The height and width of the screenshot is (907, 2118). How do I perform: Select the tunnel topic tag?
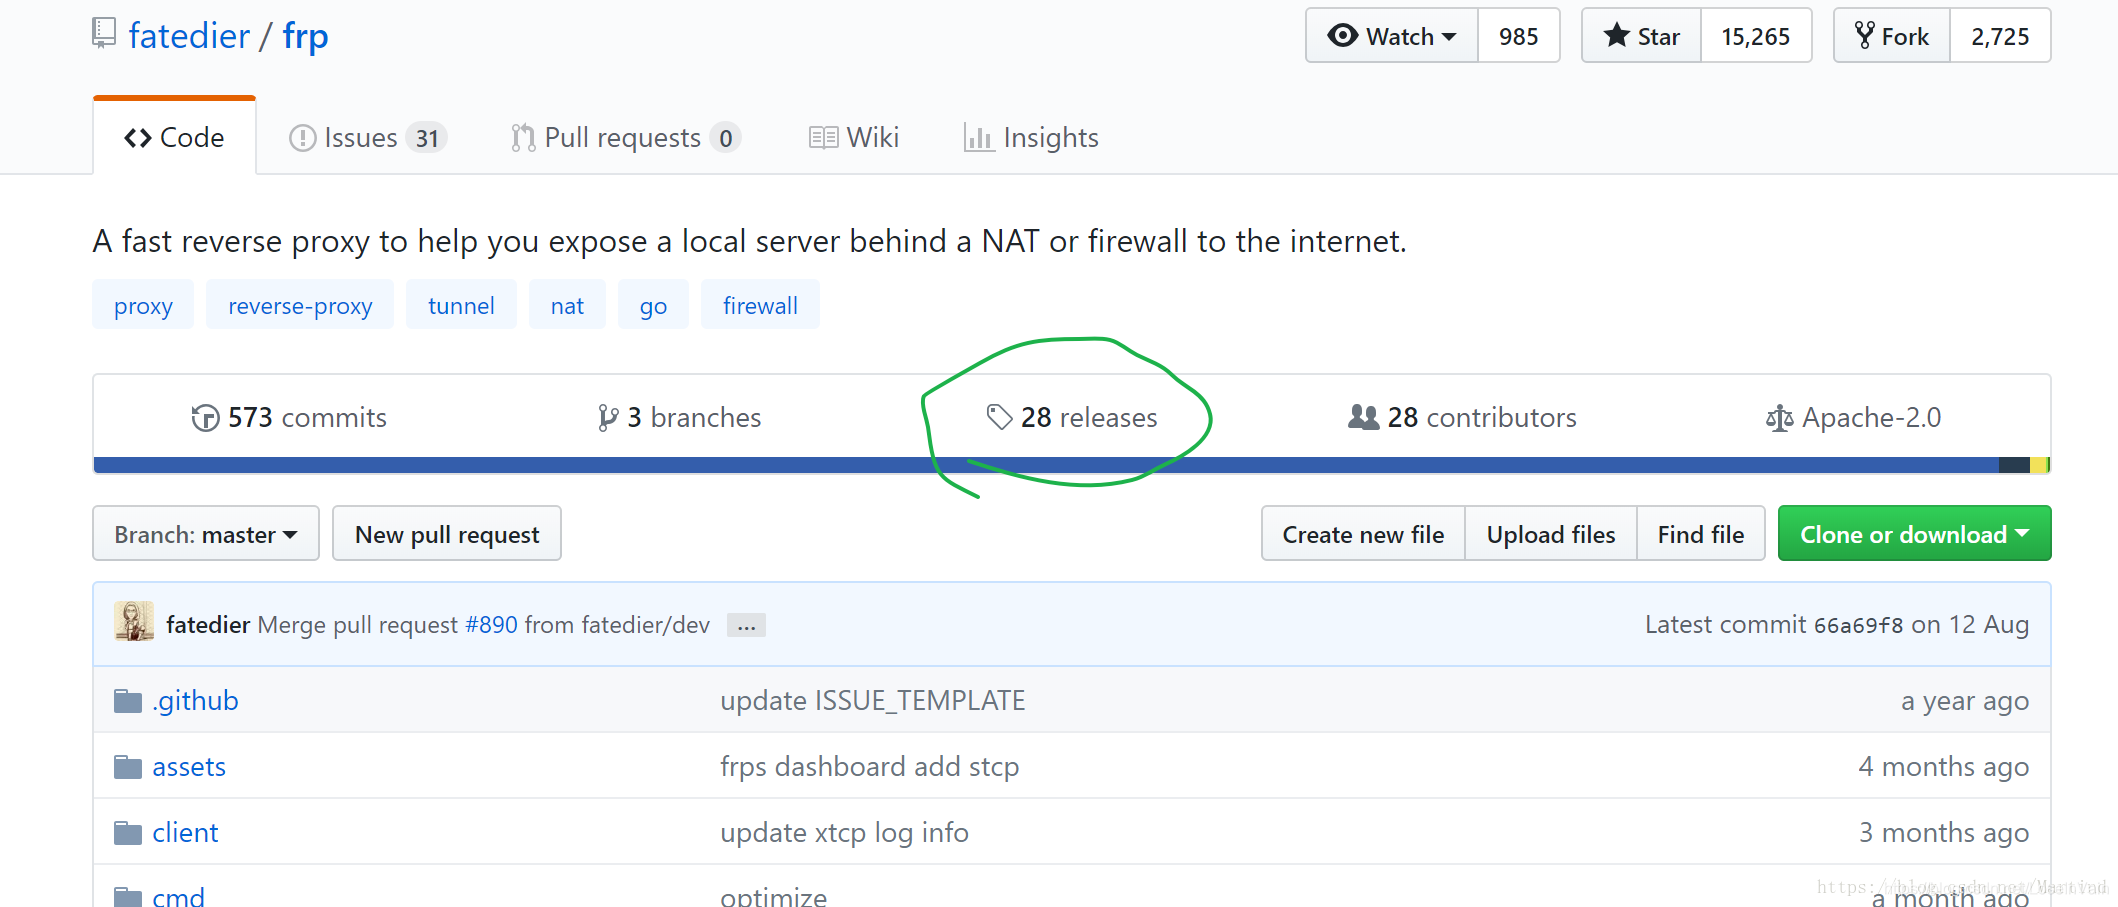(x=461, y=305)
